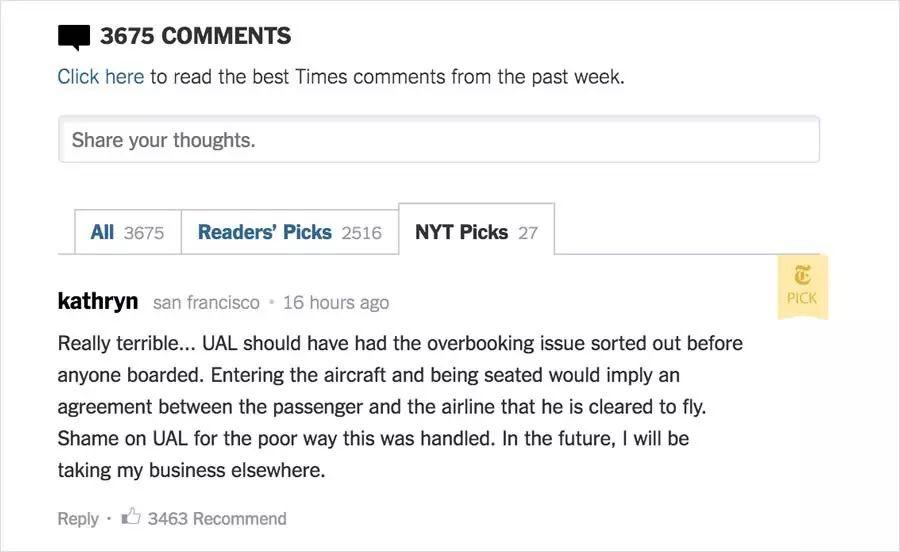Click the gold NYT Pick ribbon badge
This screenshot has width=900, height=552.
click(802, 286)
